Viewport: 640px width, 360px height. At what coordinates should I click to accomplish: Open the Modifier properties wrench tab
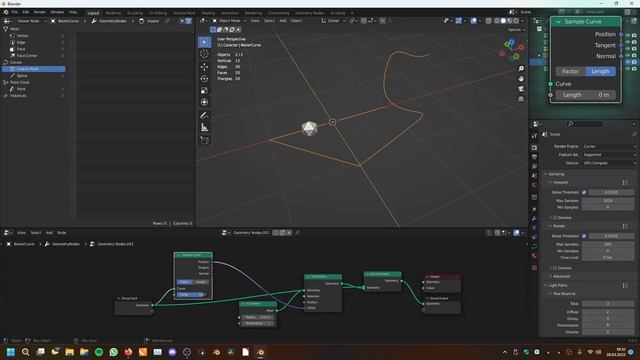(x=534, y=218)
